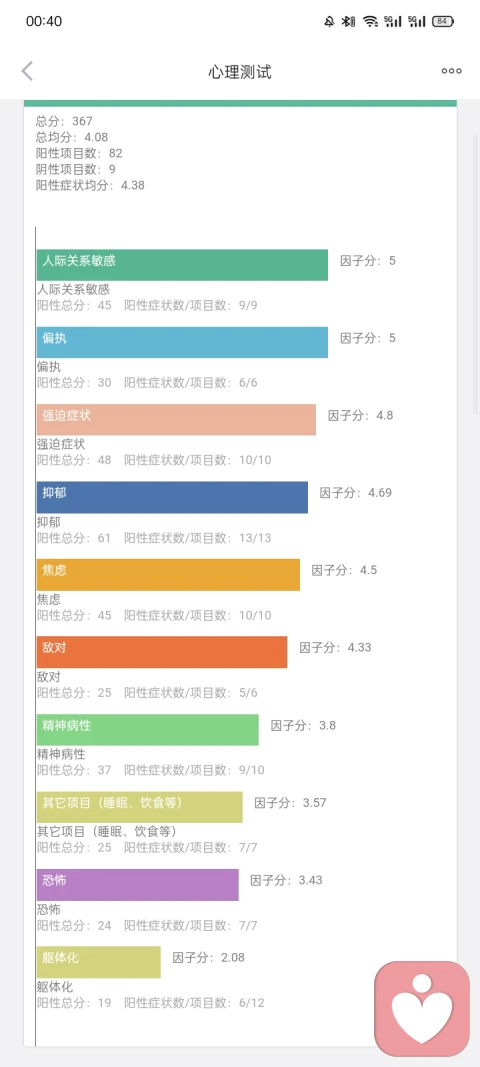Tap the muted notification bell icon
The image size is (480, 1067).
coord(330,21)
